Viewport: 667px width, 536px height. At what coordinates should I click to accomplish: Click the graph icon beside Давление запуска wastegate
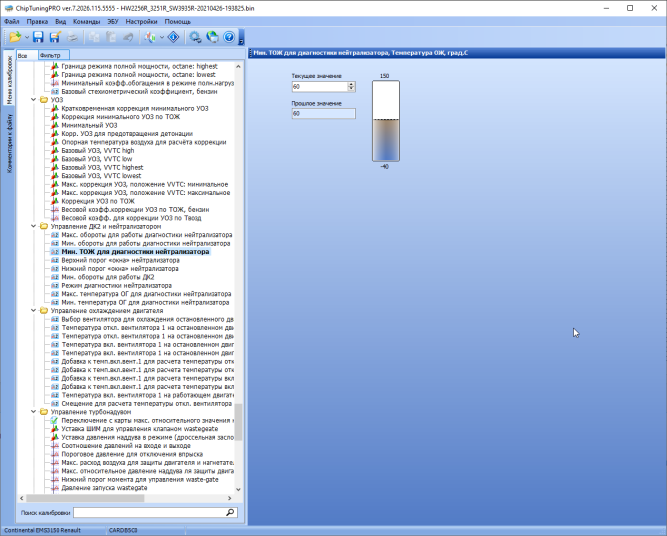55,488
